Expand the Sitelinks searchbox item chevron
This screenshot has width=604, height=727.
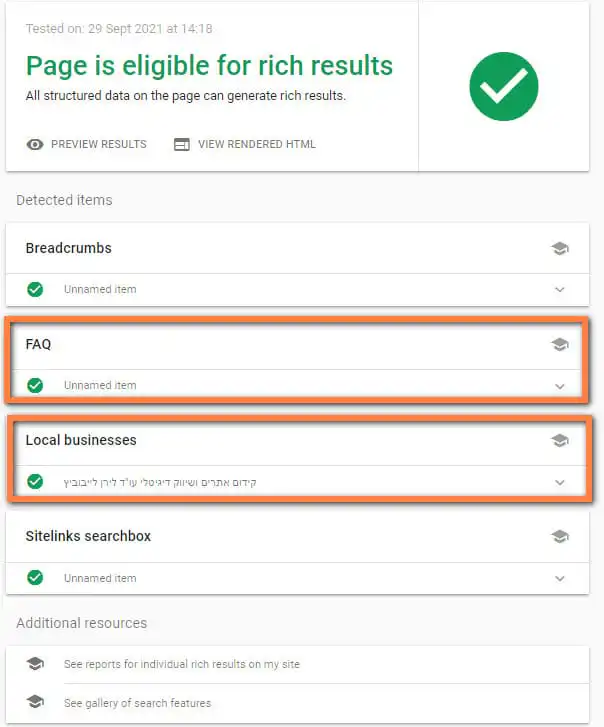point(560,578)
